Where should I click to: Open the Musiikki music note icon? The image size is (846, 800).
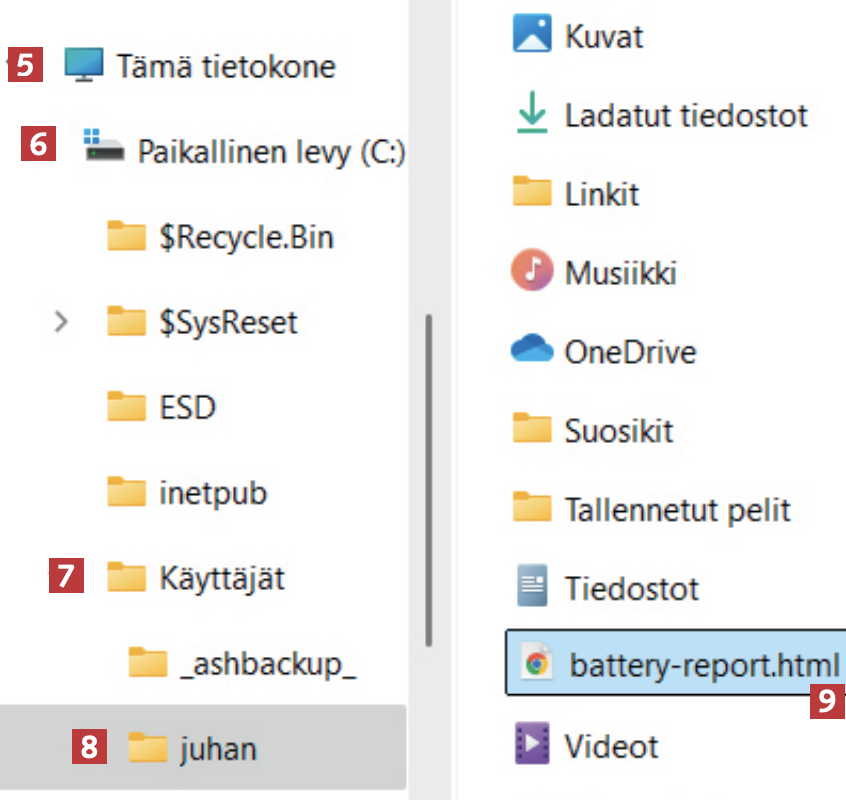click(532, 271)
